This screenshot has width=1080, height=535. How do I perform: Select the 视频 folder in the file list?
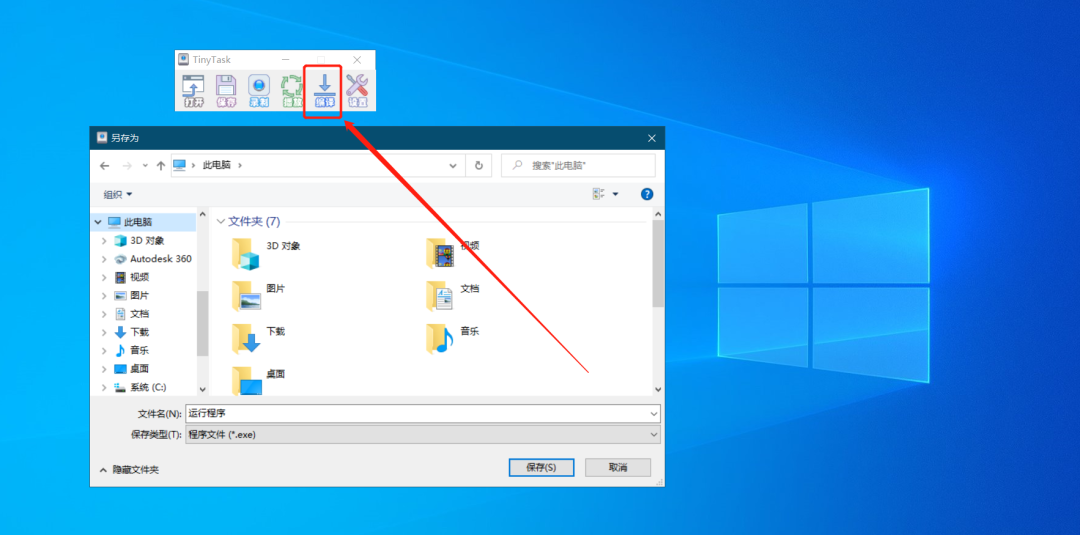453,253
